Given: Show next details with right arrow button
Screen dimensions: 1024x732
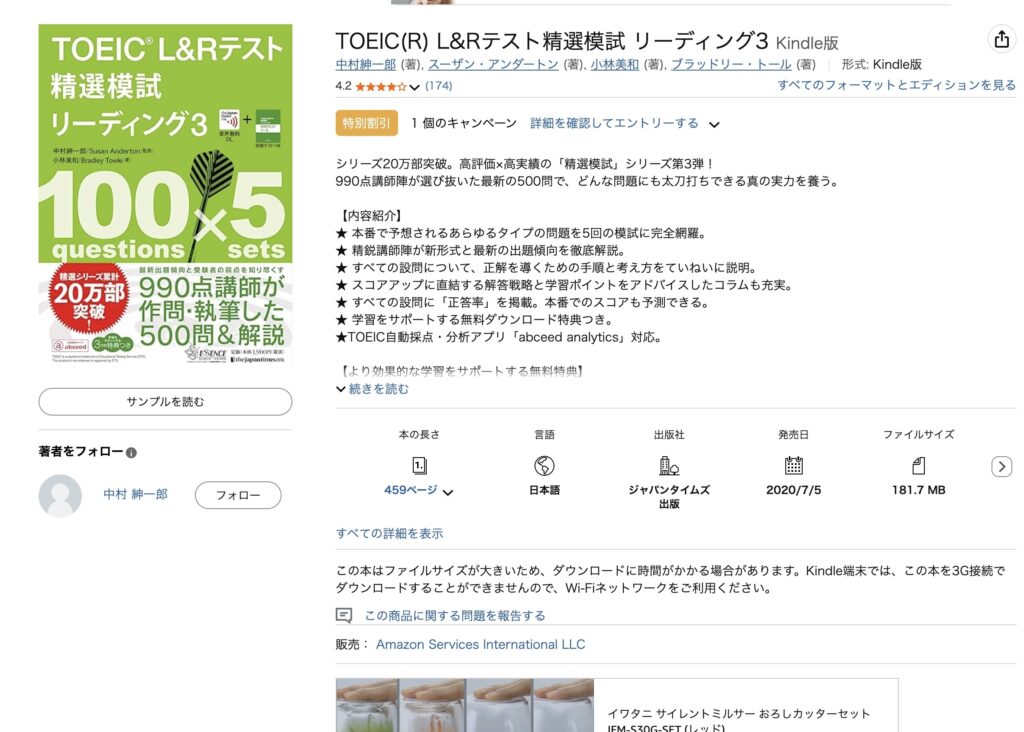Looking at the screenshot, I should (1001, 466).
